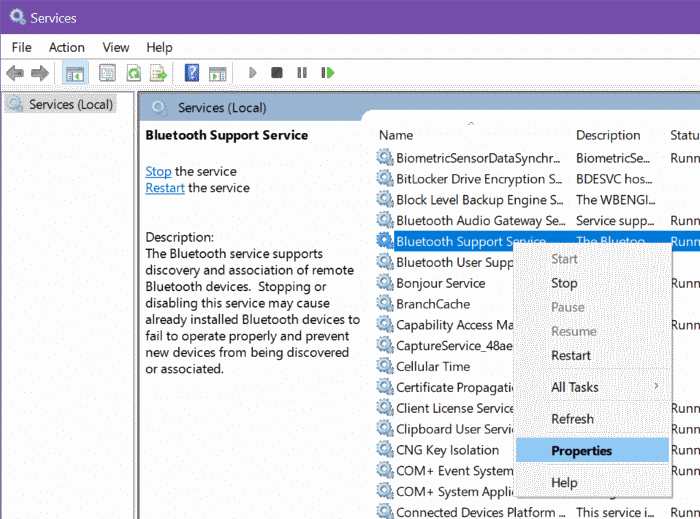Click the gear icon beside BiometricSensorDataSynchr
700x519 pixels.
(x=384, y=157)
